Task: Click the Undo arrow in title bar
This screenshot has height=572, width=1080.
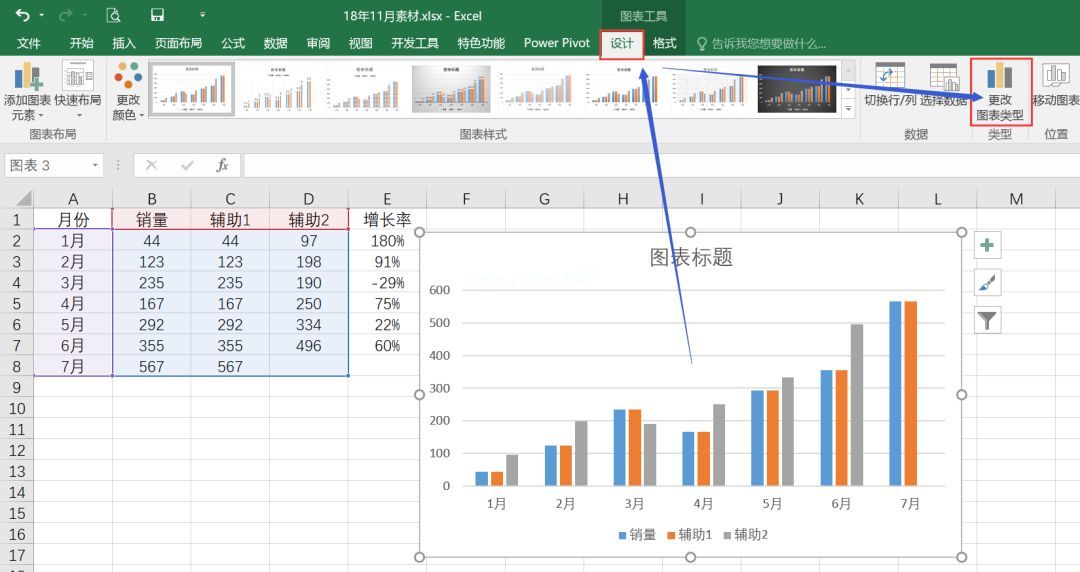Action: coord(22,15)
